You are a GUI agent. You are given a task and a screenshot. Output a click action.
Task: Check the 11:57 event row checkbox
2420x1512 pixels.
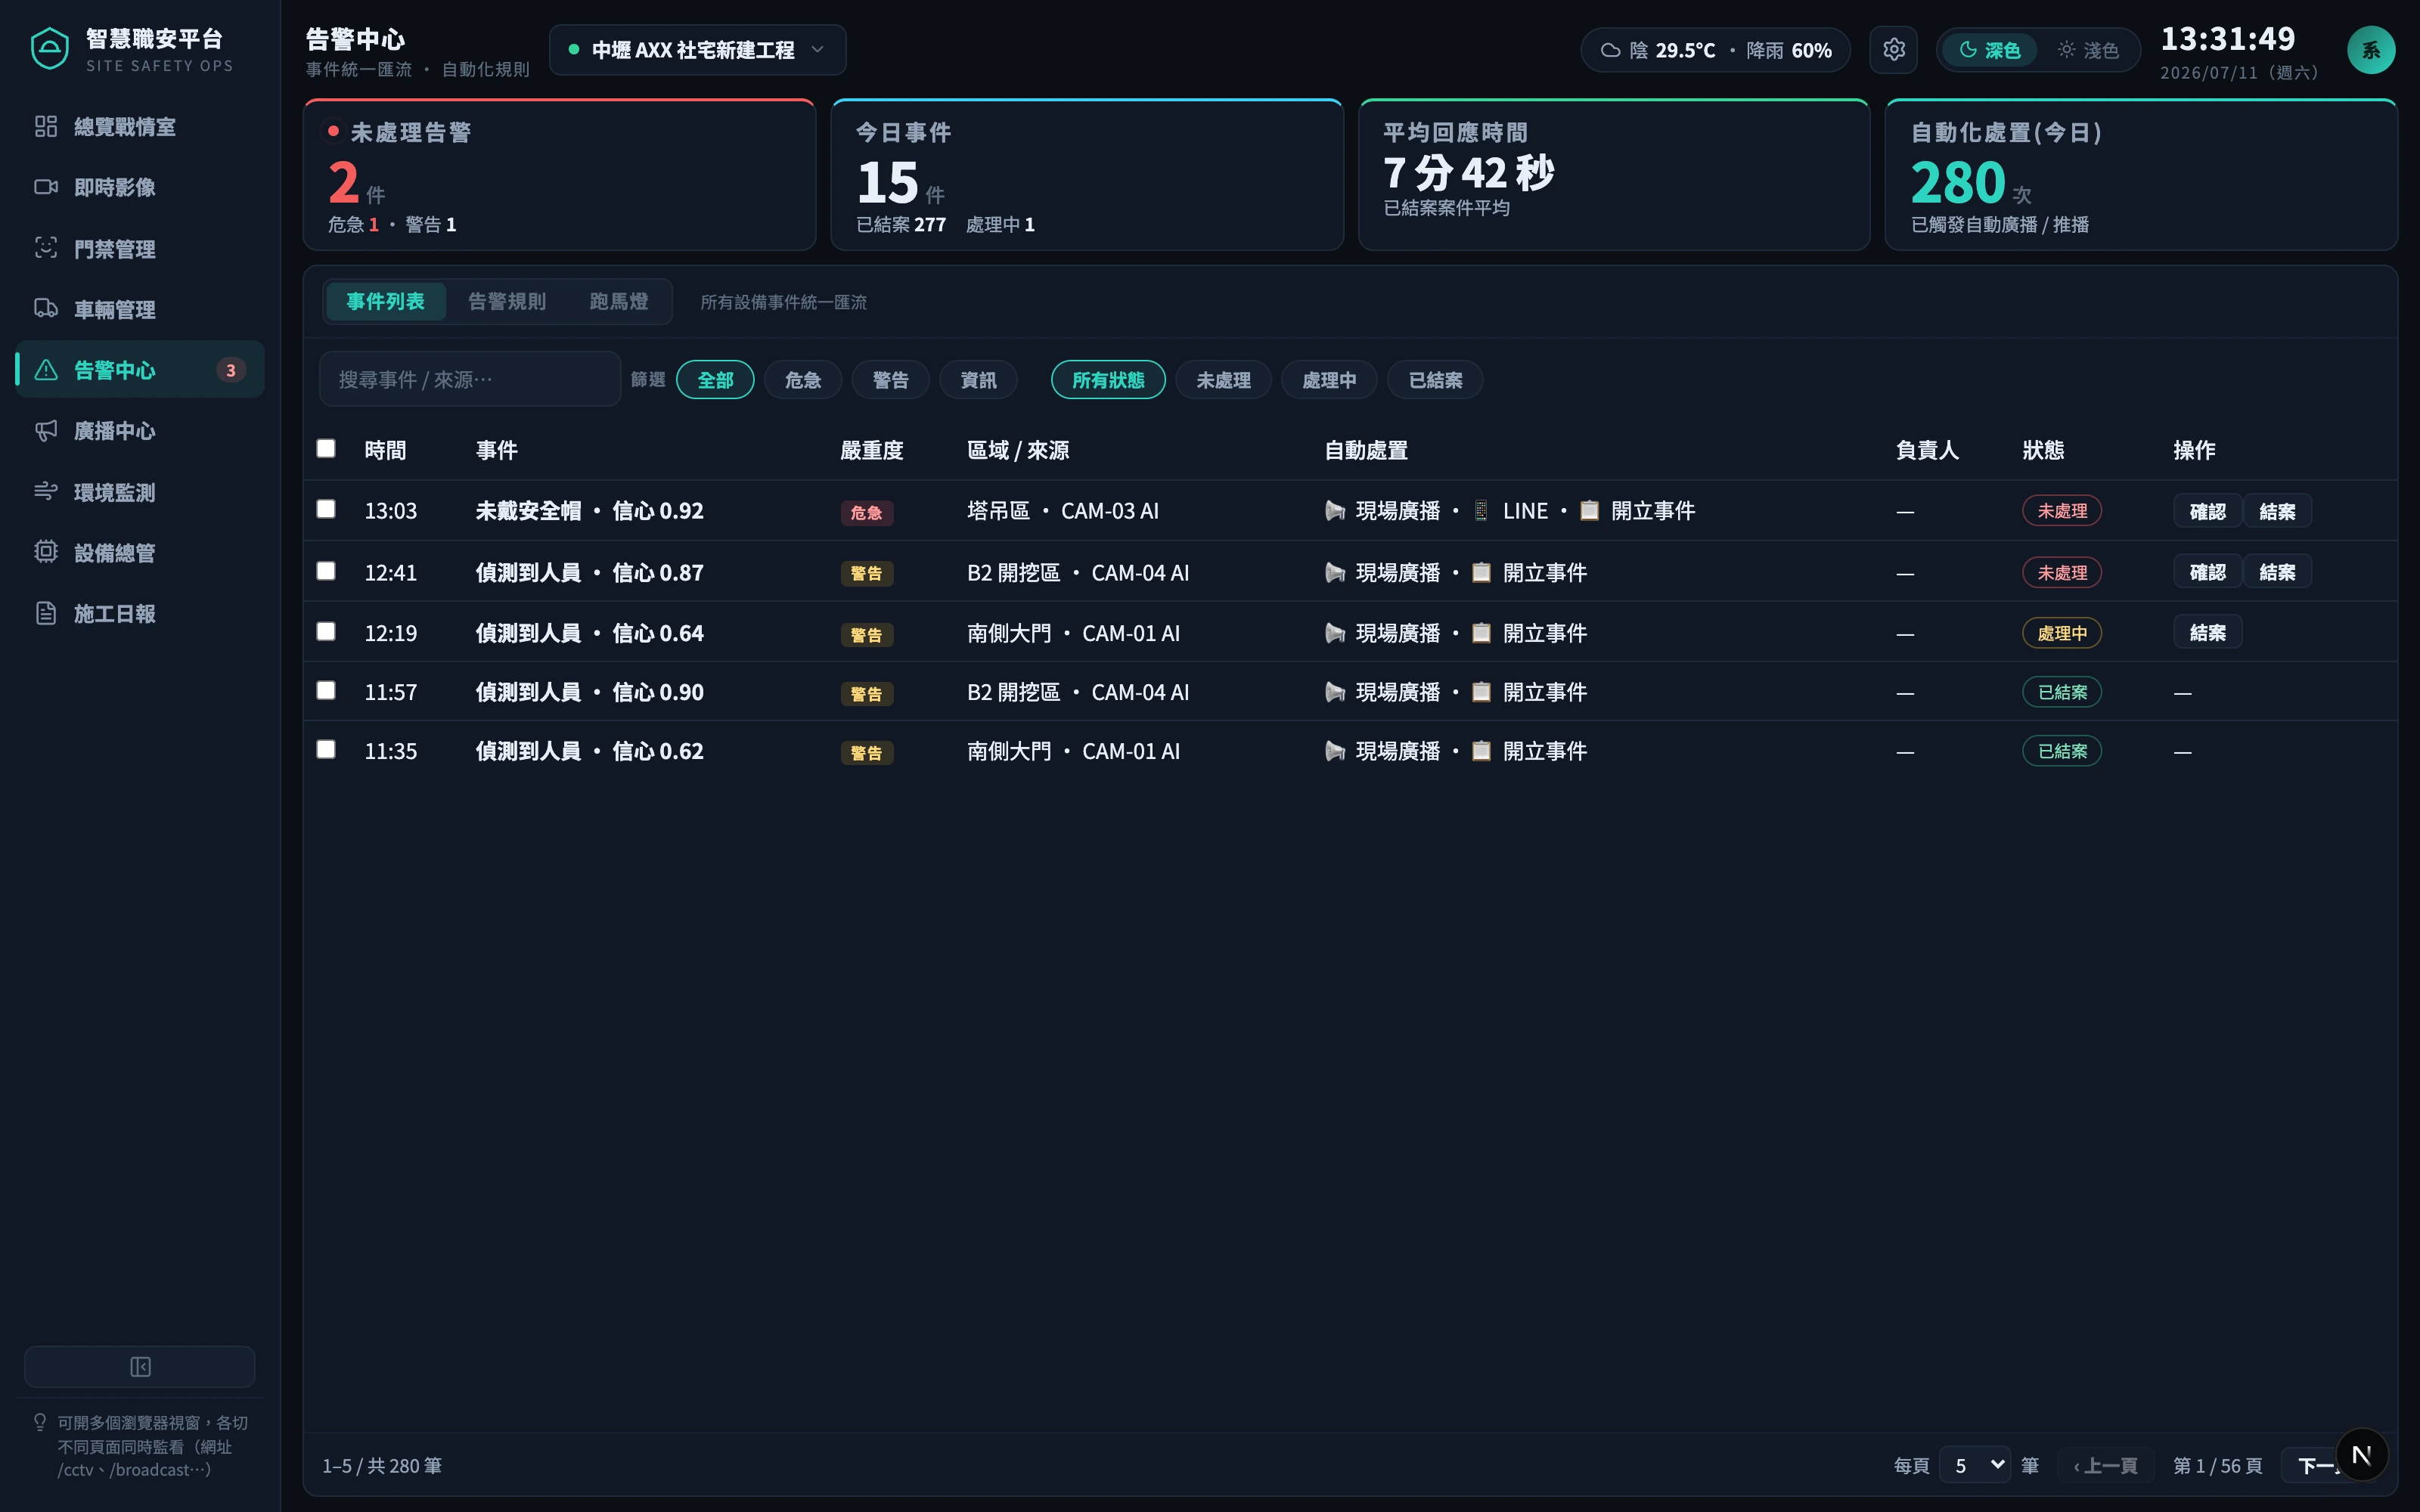(326, 690)
